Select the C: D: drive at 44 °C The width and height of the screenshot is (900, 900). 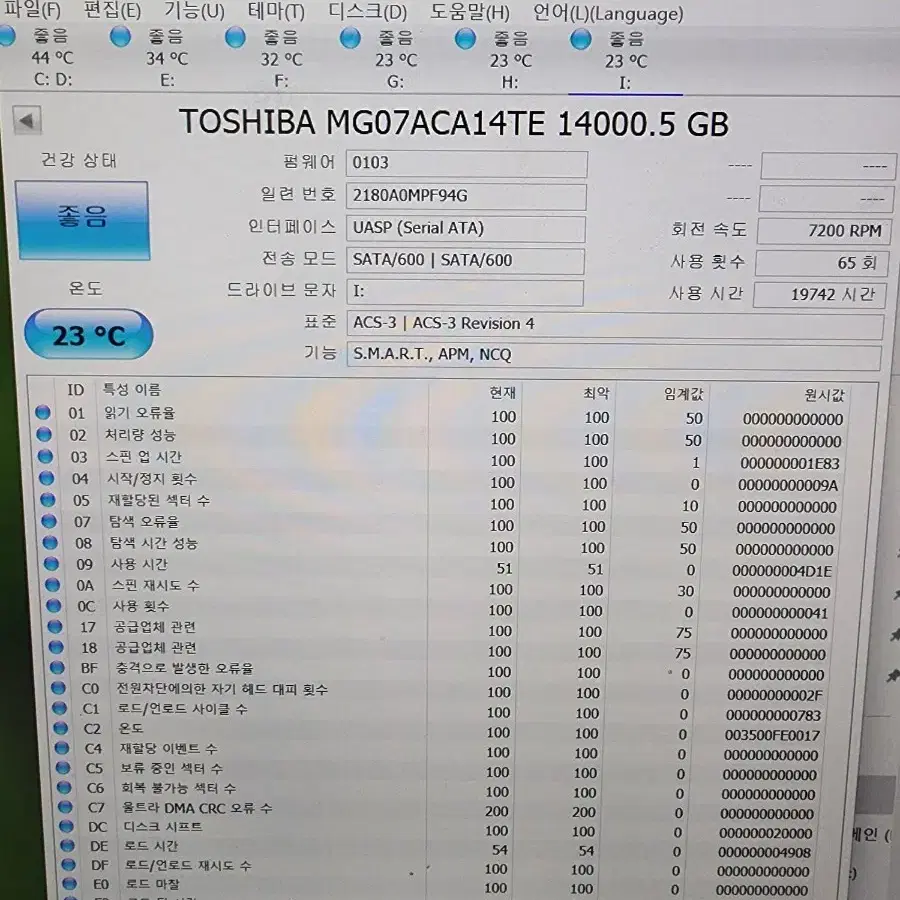pyautogui.click(x=46, y=57)
